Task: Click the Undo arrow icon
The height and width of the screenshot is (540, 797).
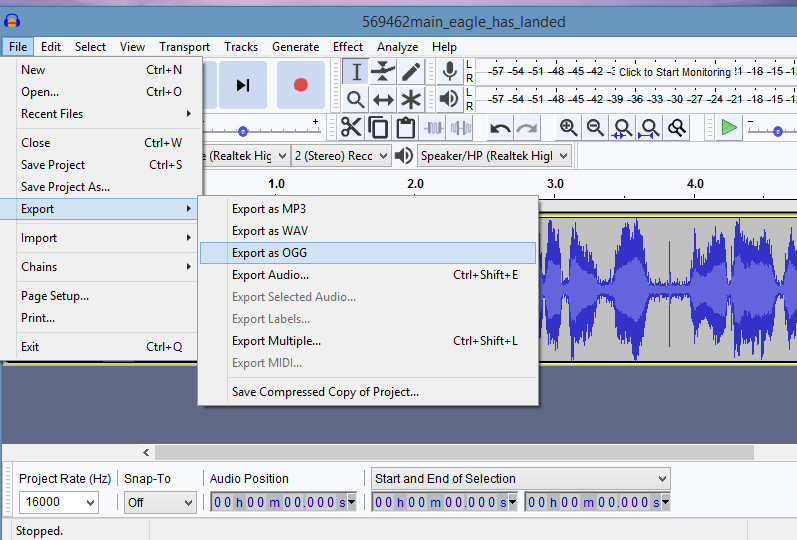Action: 500,128
